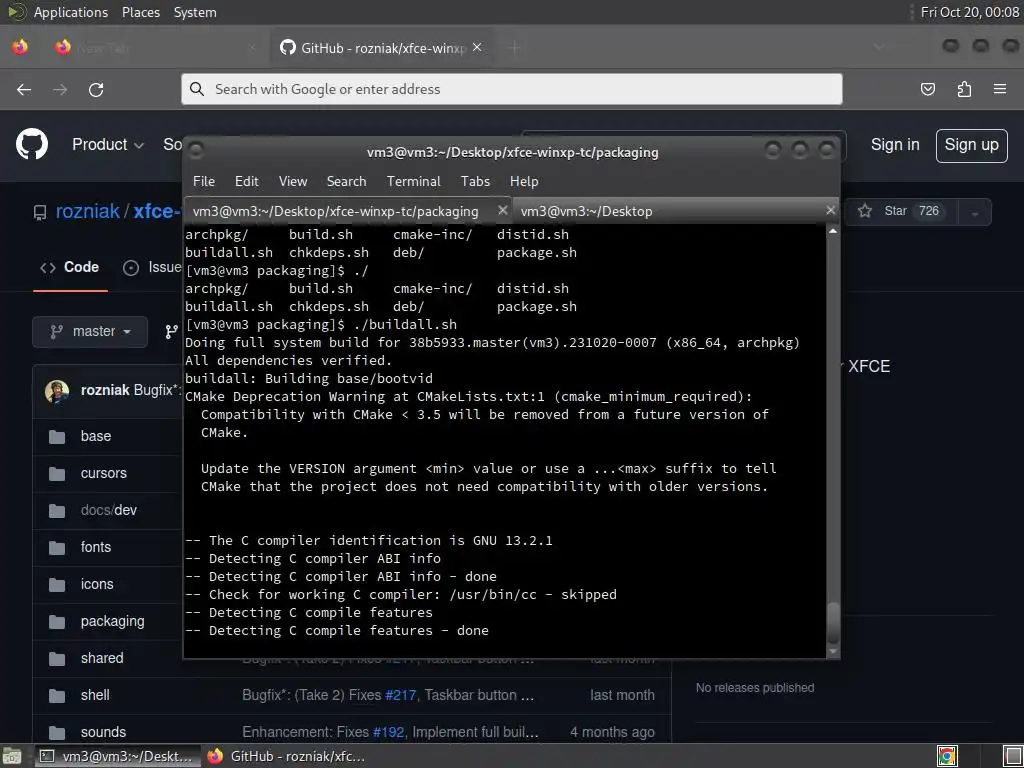Click the git branch icon next to master
Viewport: 1024px width, 768px height.
pyautogui.click(x=171, y=332)
